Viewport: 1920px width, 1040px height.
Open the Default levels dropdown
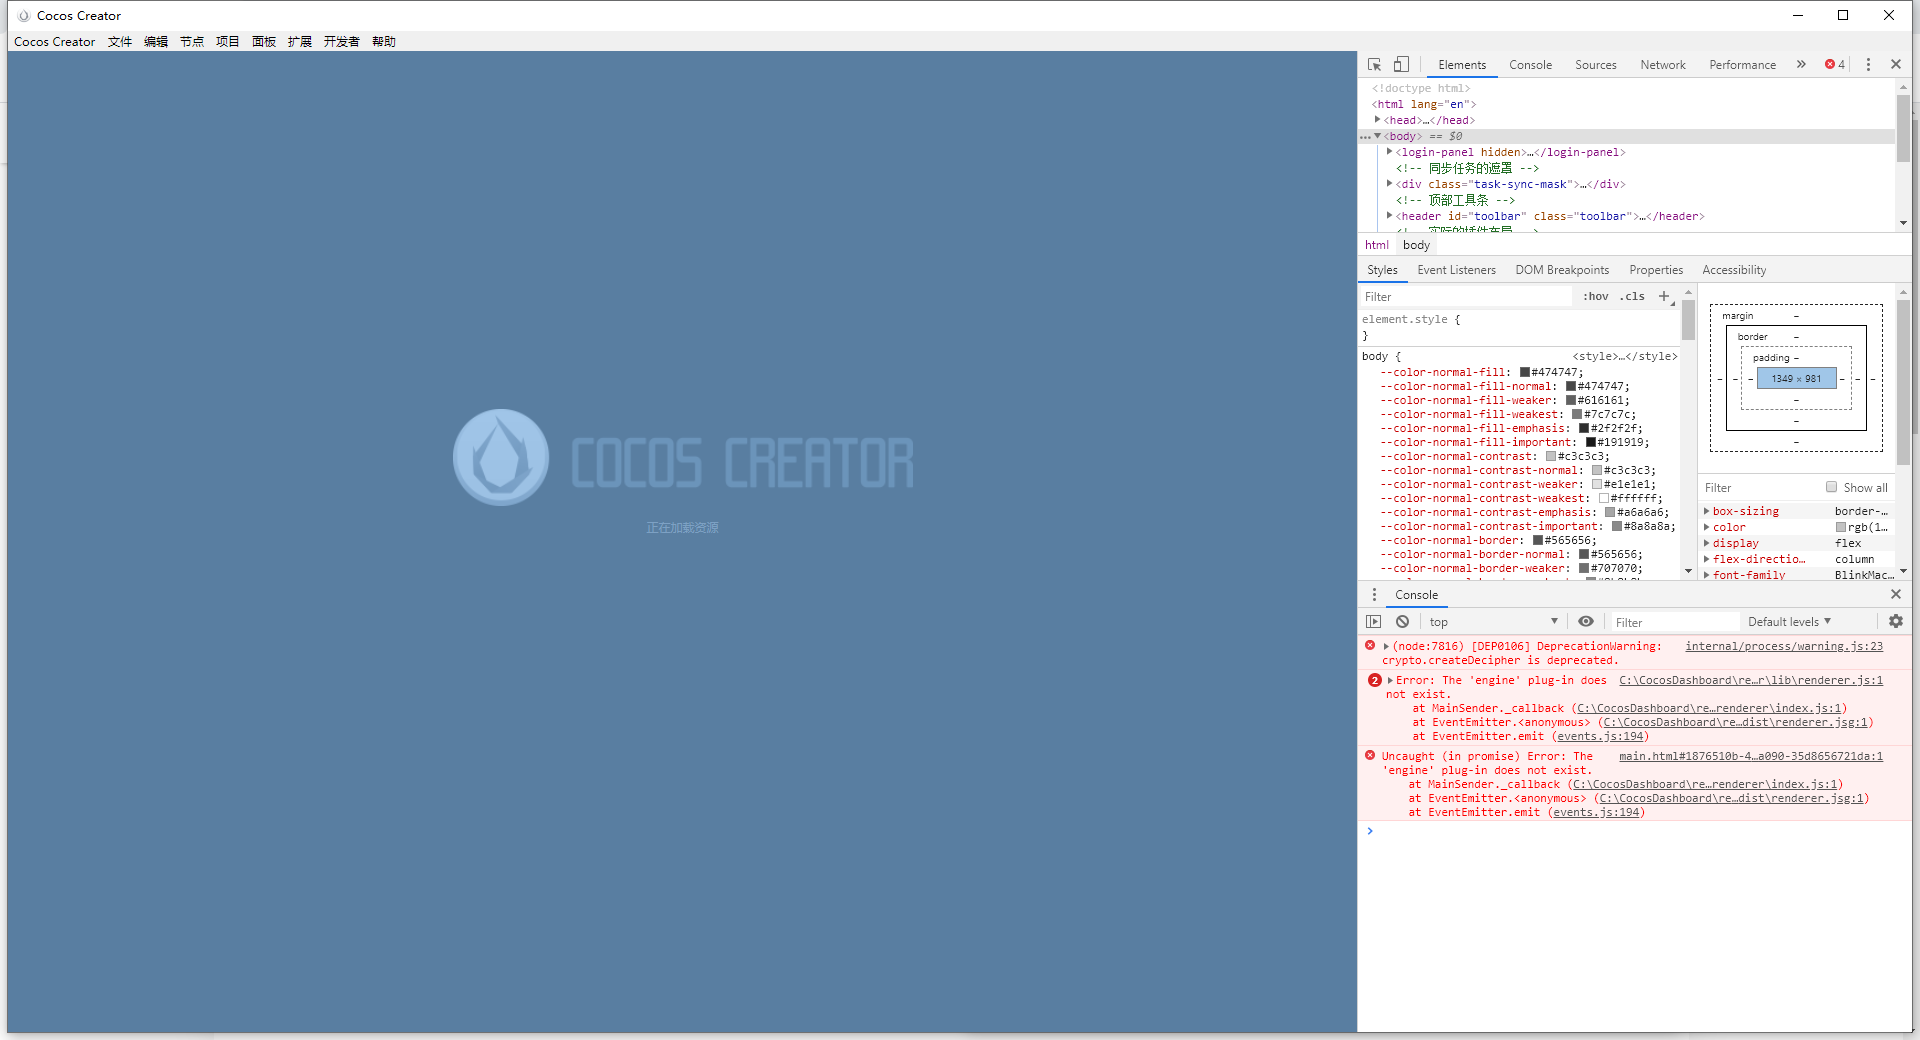[1790, 621]
